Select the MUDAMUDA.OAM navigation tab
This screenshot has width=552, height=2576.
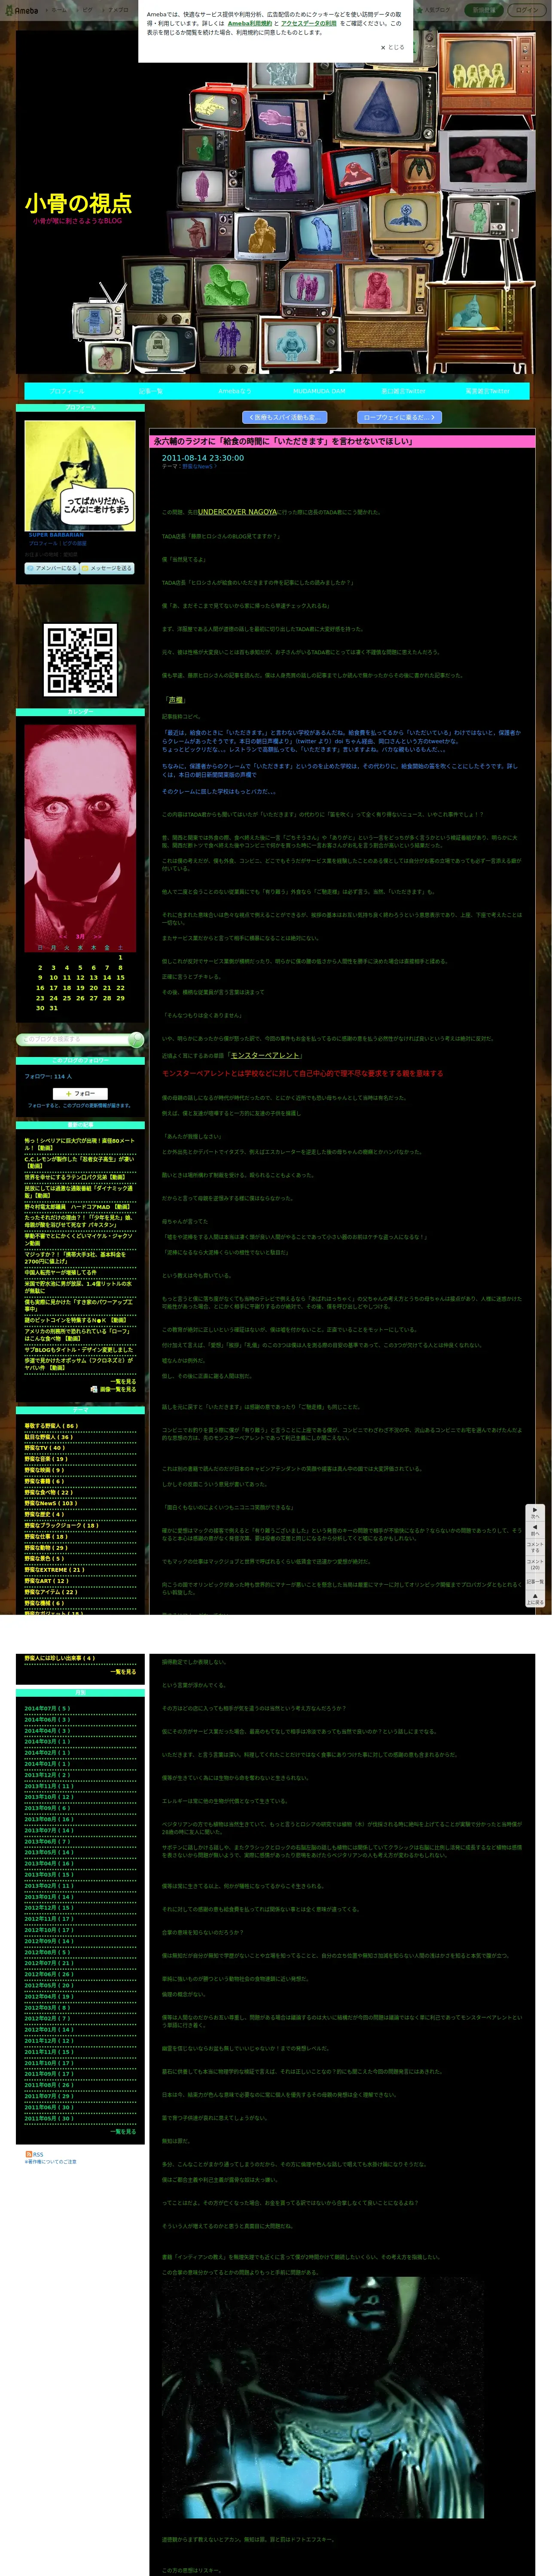click(x=319, y=391)
